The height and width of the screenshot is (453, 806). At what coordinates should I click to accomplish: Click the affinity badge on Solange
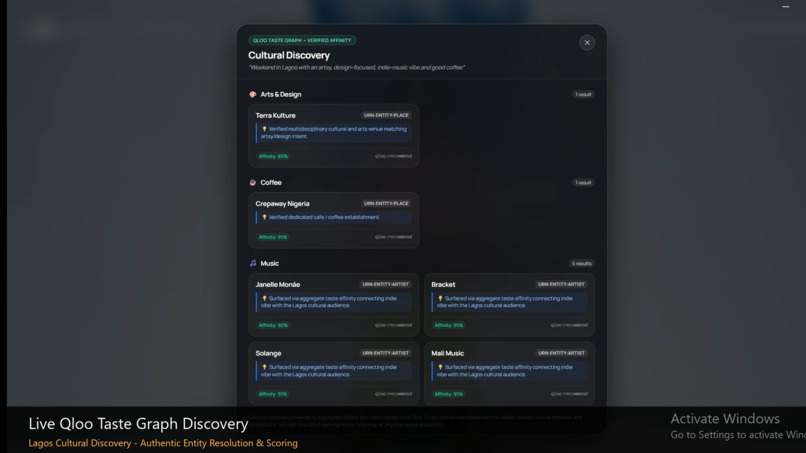click(x=273, y=394)
